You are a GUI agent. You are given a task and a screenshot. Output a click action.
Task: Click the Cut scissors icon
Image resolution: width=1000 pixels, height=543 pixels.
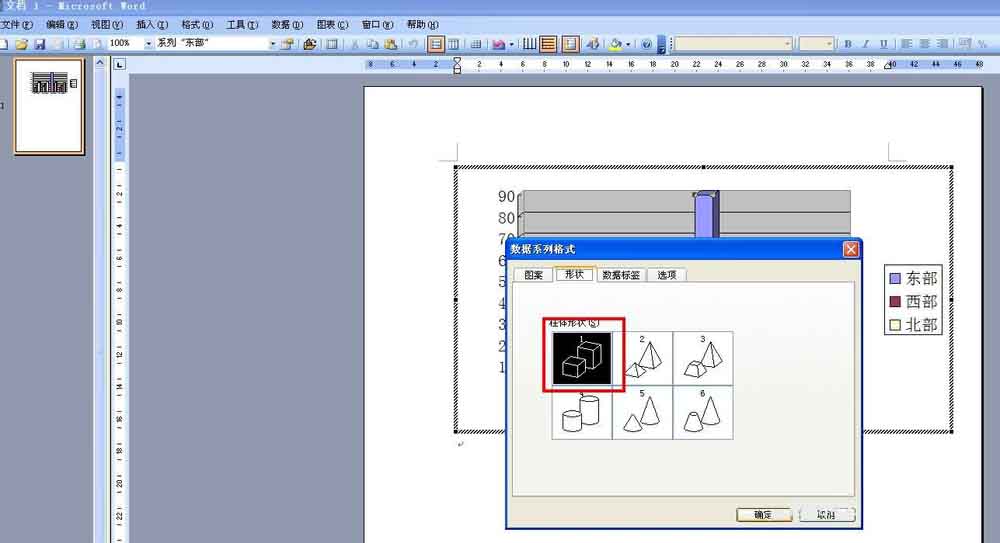[x=355, y=44]
